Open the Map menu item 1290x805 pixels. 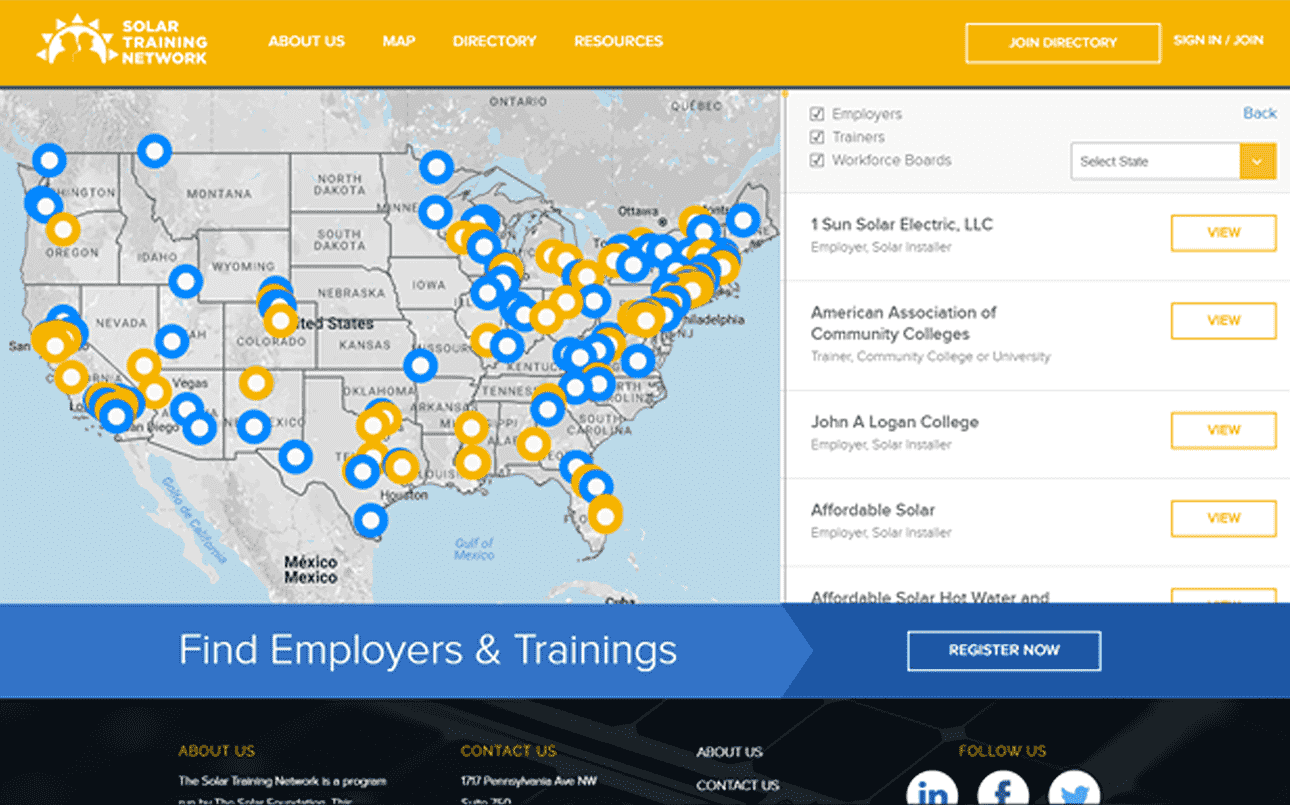click(x=398, y=41)
